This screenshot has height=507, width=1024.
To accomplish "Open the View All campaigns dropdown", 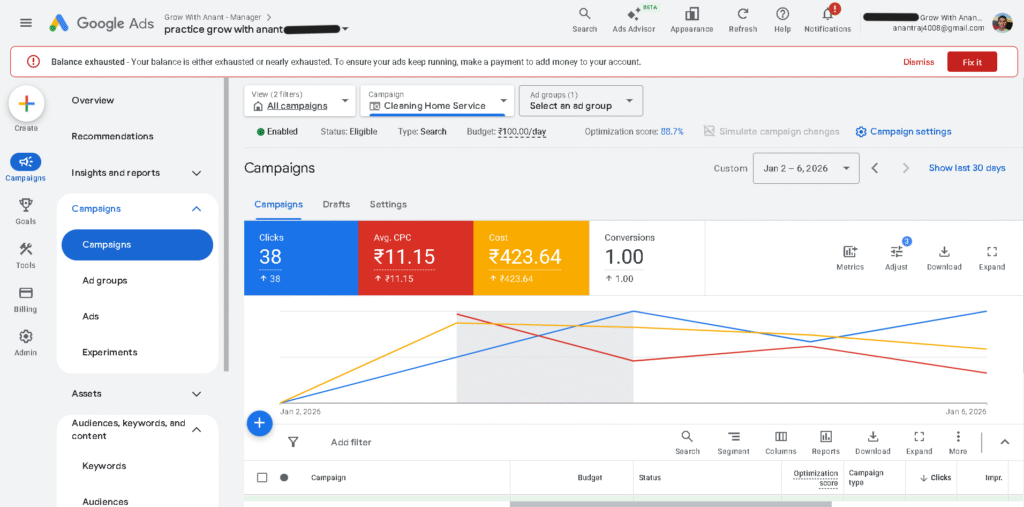I will pos(300,101).
